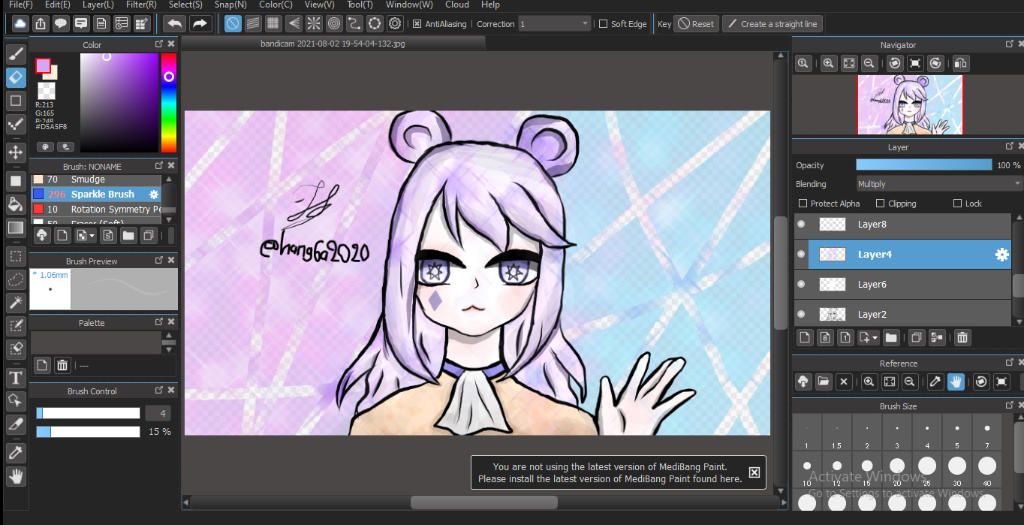Zoom in within the Navigator panel
This screenshot has width=1024, height=525.
coord(828,63)
